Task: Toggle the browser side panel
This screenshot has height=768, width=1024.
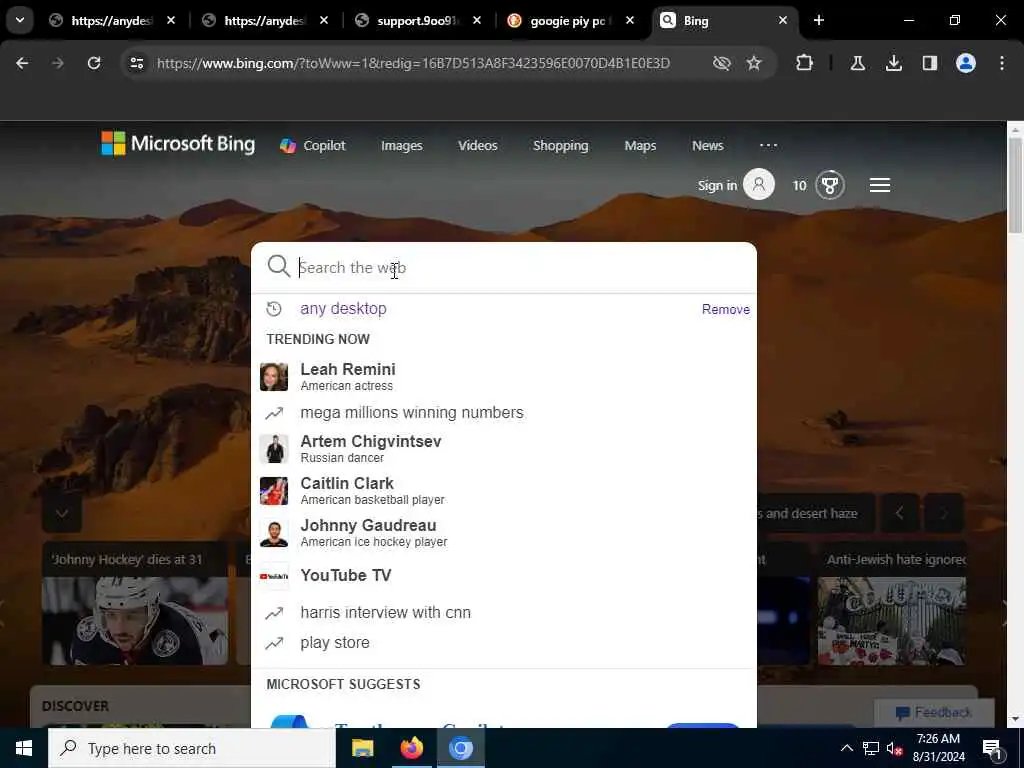Action: (930, 63)
